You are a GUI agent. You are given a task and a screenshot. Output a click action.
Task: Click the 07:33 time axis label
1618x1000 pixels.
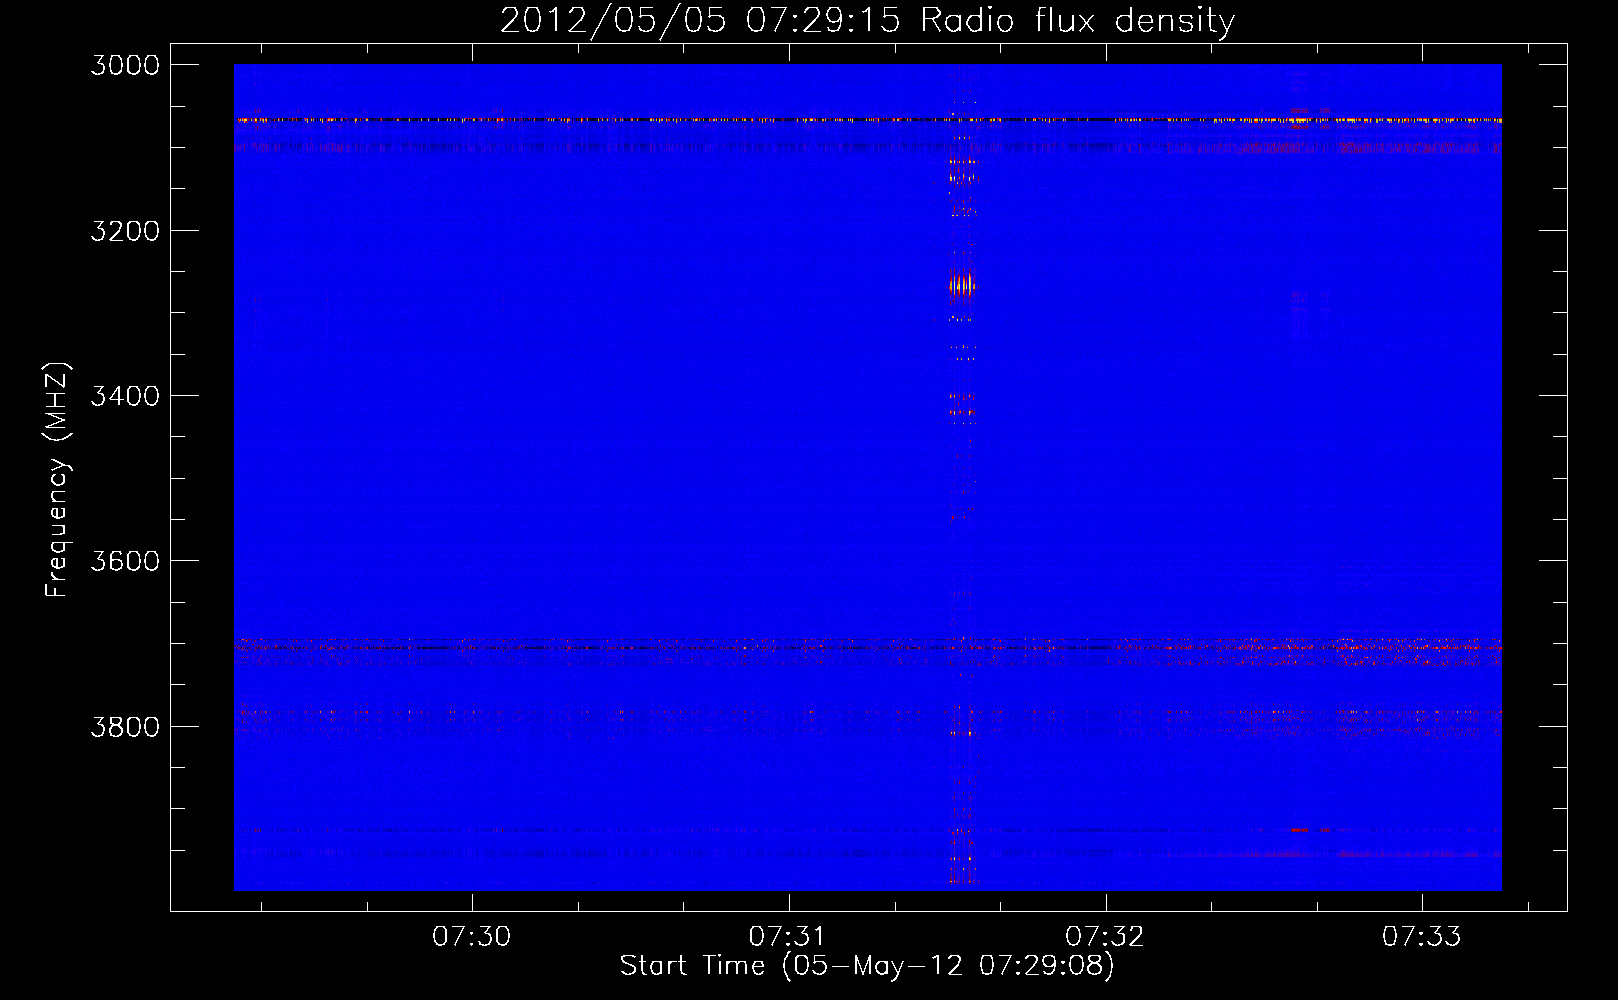[x=1421, y=937]
